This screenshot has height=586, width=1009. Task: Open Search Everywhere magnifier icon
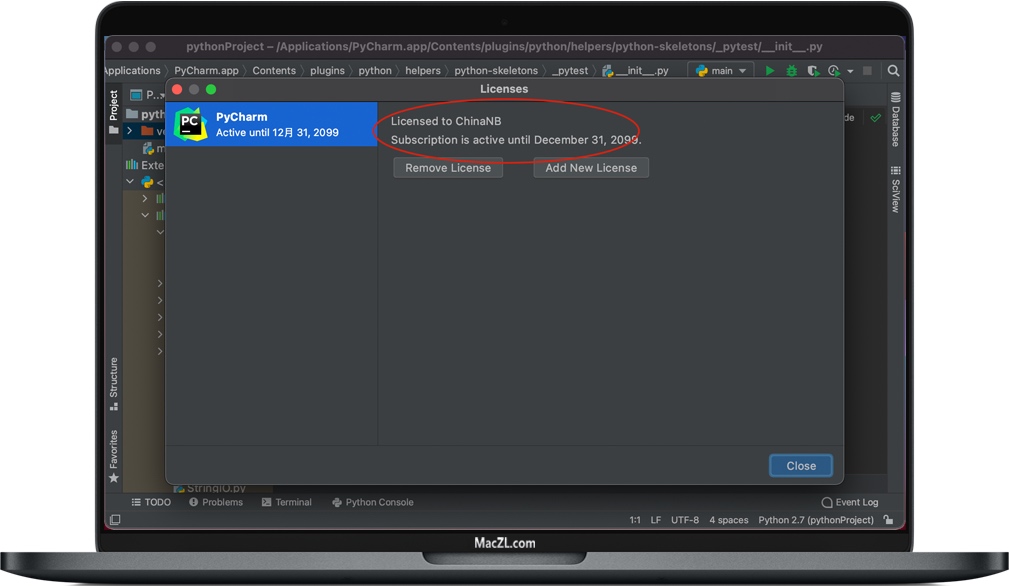(893, 71)
